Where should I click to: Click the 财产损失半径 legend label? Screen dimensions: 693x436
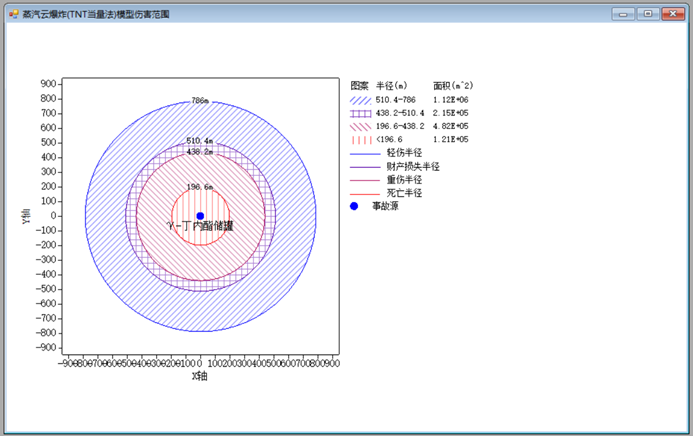(413, 167)
